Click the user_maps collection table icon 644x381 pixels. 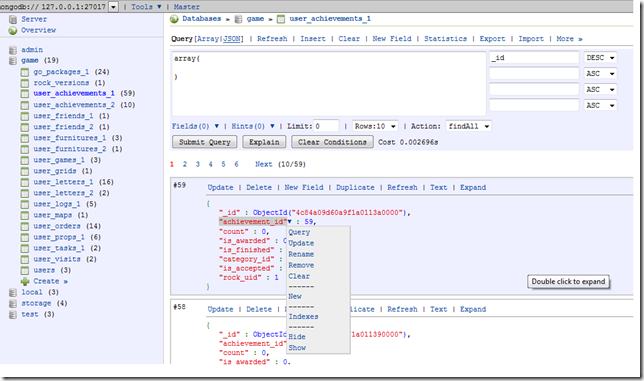(25, 216)
